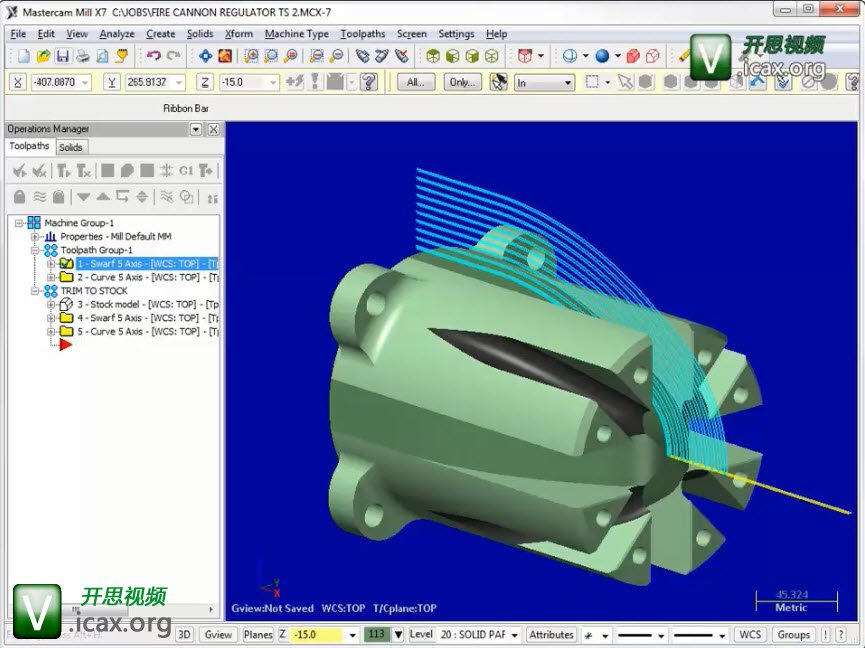The image size is (865, 648).
Task: Click the Attributes button
Action: 551,635
